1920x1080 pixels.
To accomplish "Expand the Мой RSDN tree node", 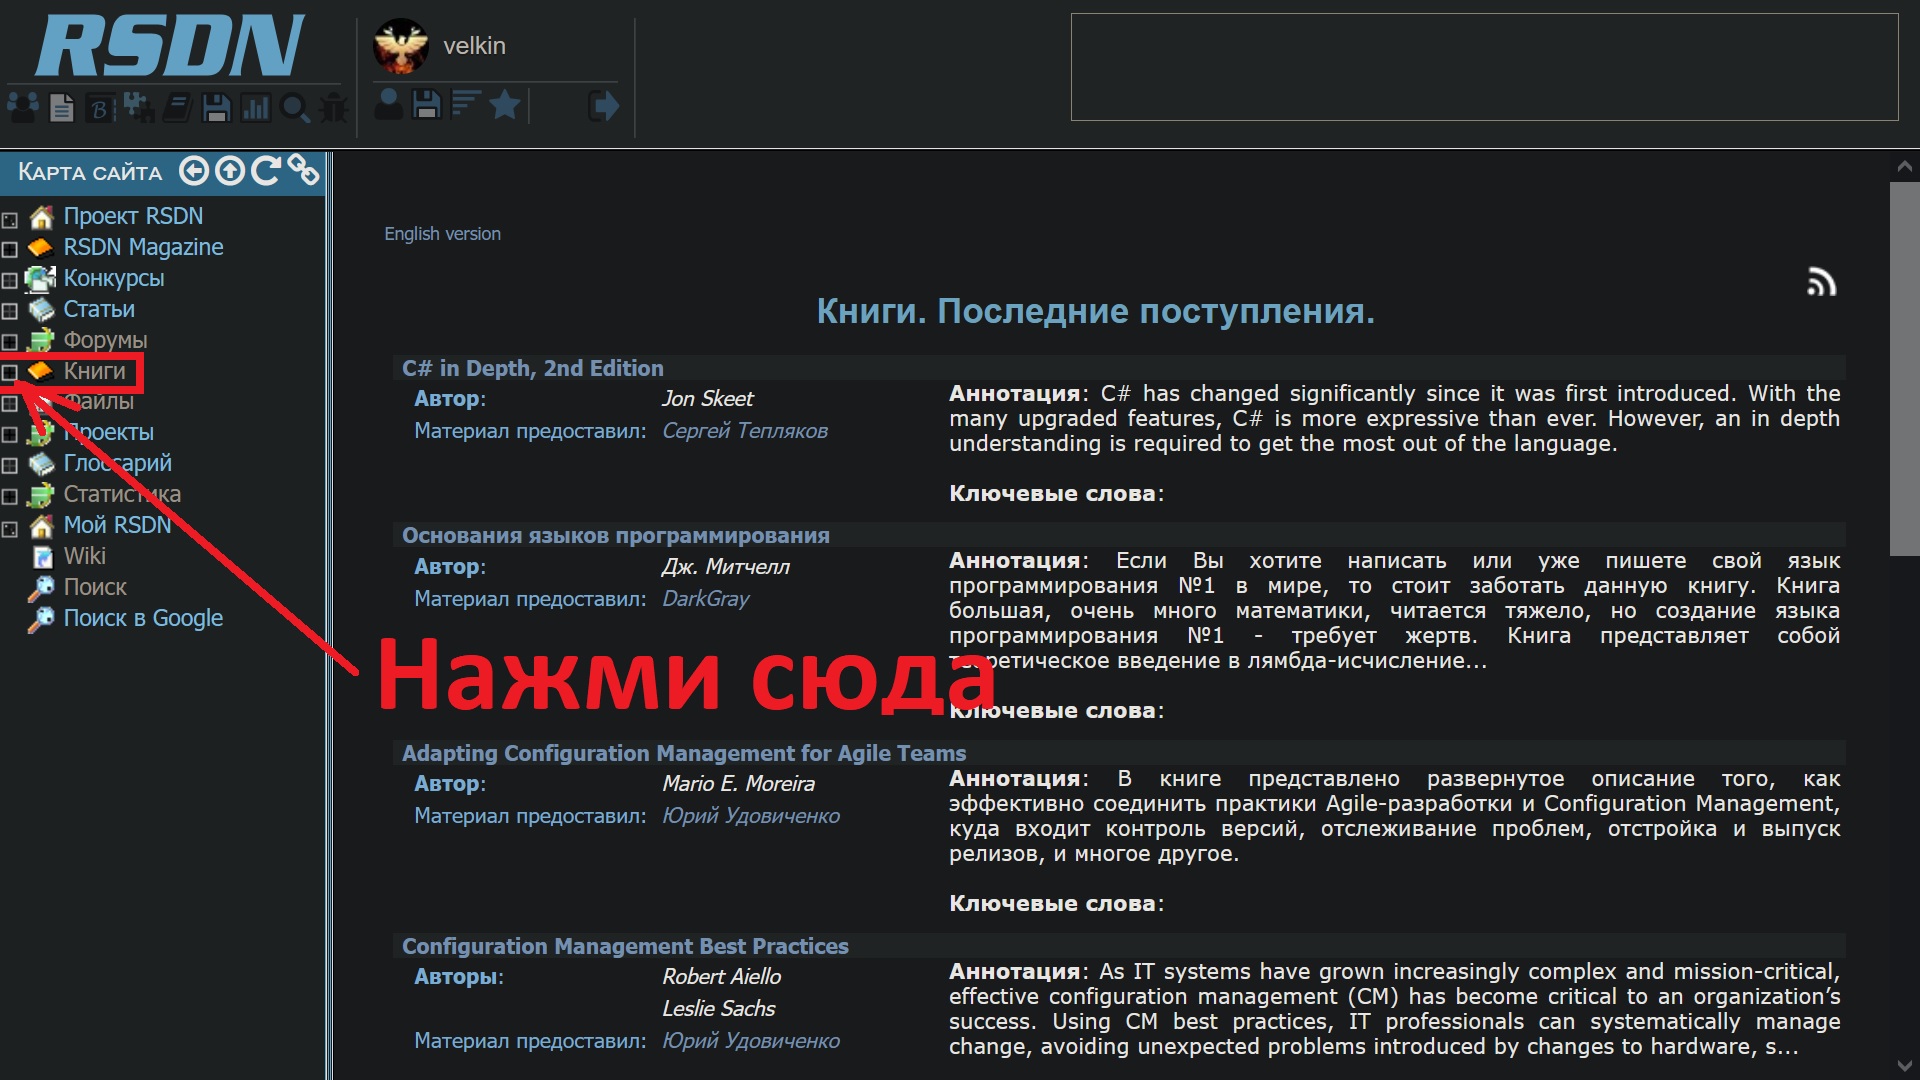I will pyautogui.click(x=10, y=528).
